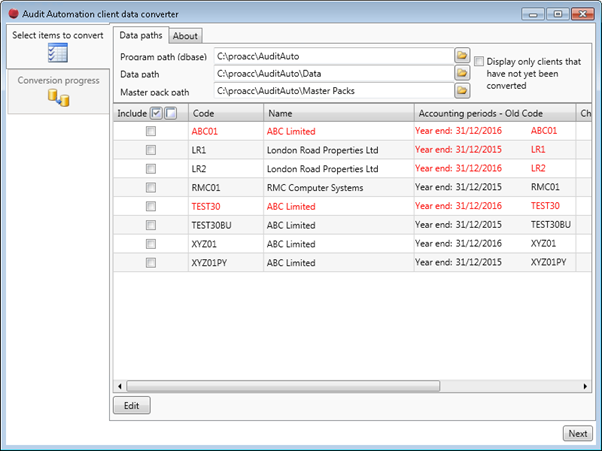
Task: Click the Data path input field
Action: coord(333,73)
